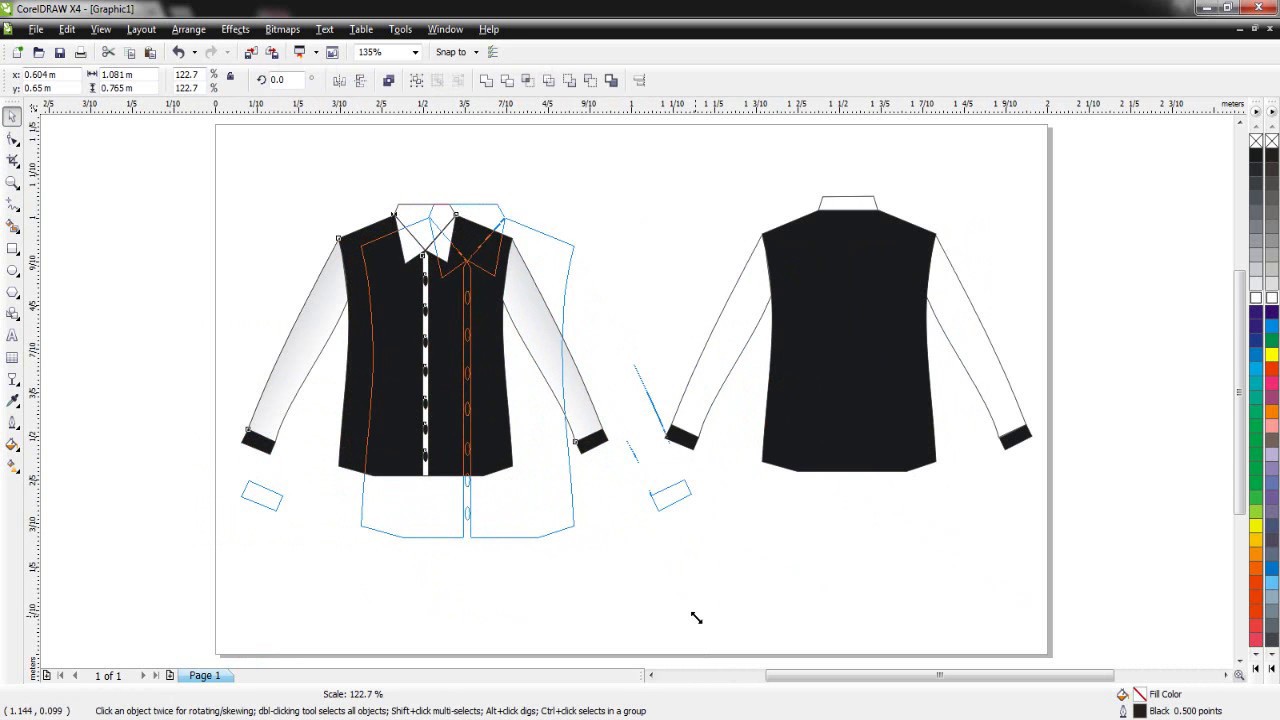This screenshot has width=1280, height=720.
Task: Open the Options icon beside Snap to
Action: pyautogui.click(x=492, y=52)
